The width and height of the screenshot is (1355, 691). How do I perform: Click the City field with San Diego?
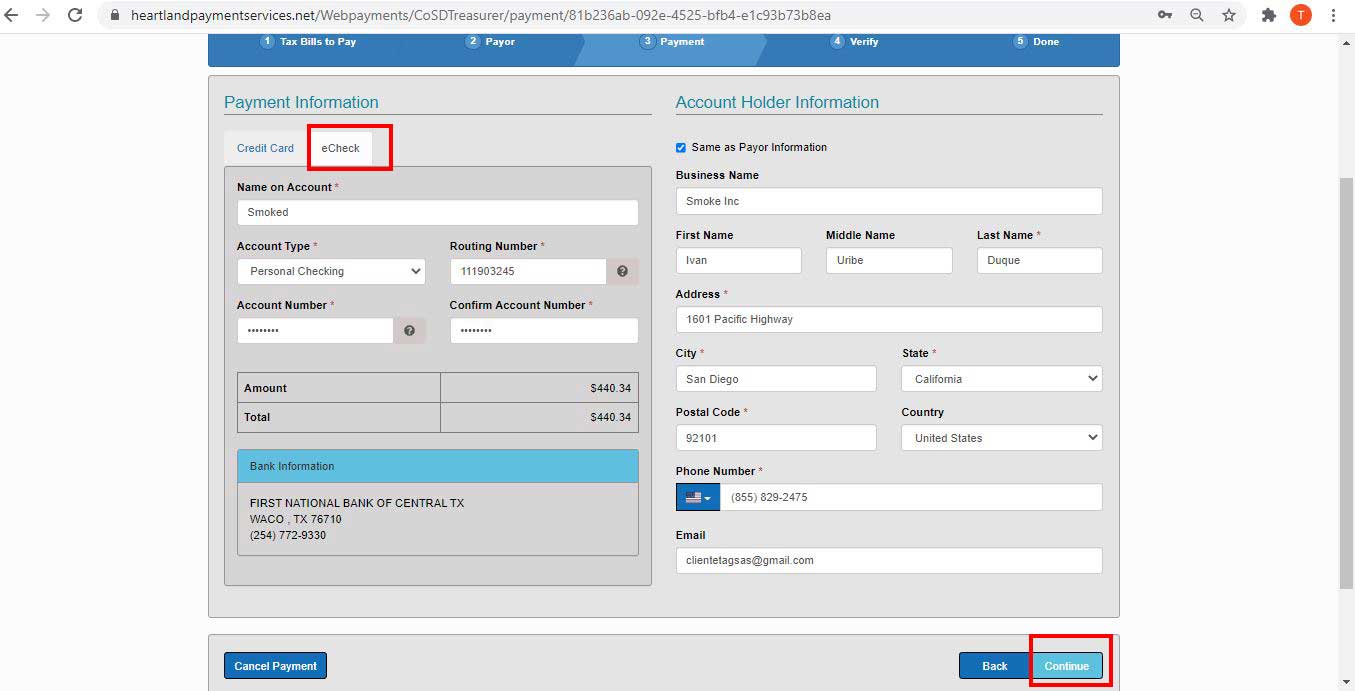[x=776, y=379]
